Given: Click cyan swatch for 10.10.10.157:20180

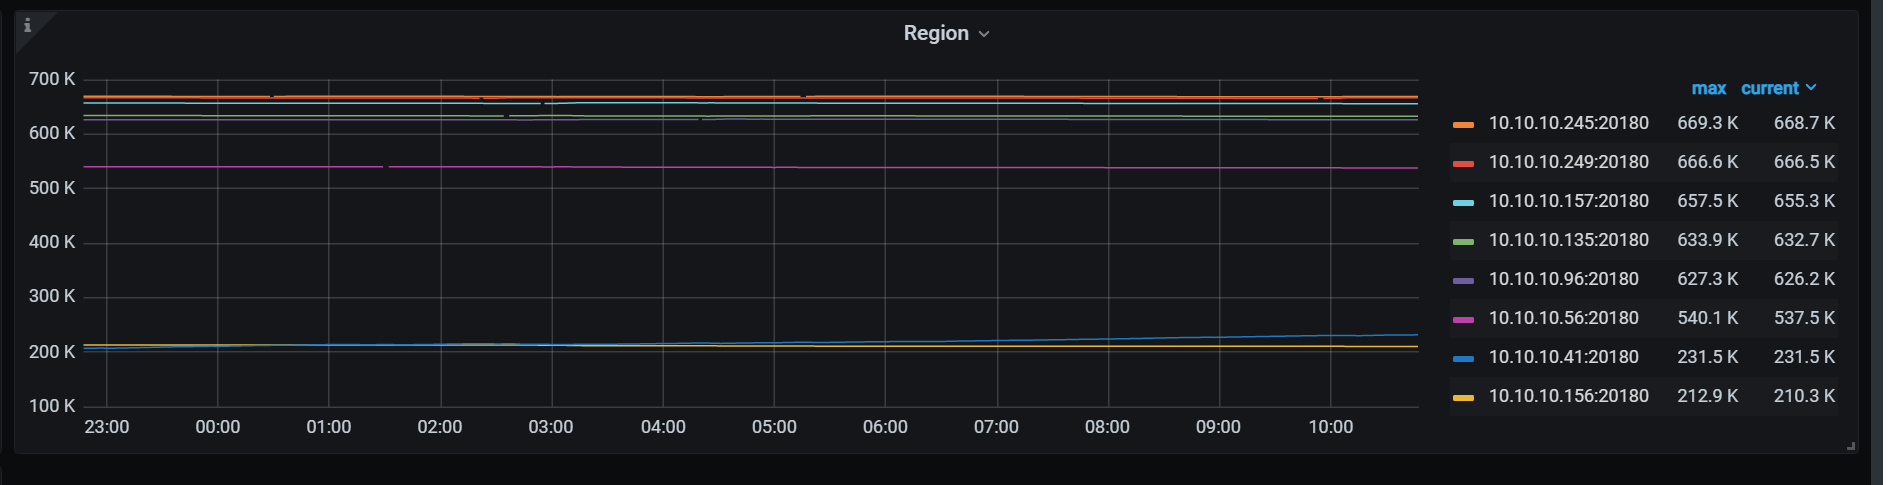Looking at the screenshot, I should 1463,202.
